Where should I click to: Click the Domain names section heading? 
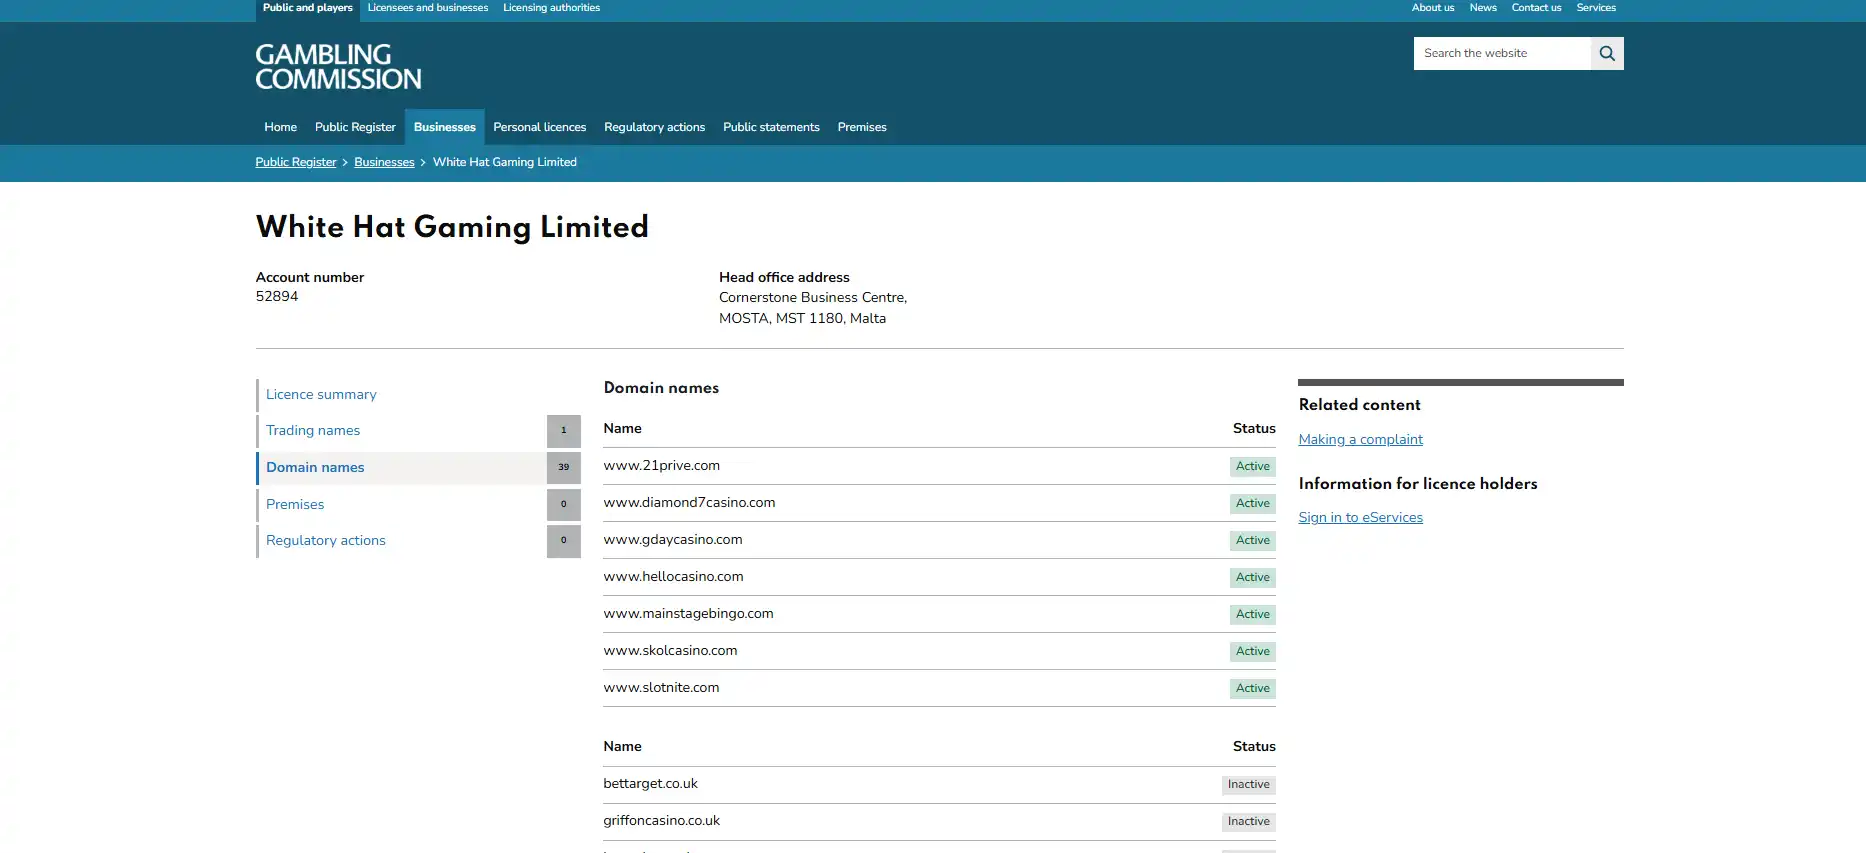pos(661,388)
